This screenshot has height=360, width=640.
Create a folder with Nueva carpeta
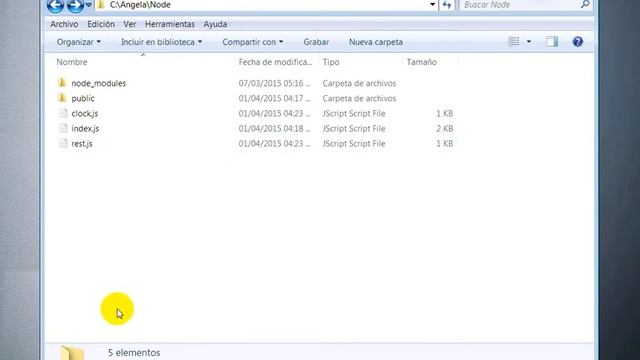[376, 42]
